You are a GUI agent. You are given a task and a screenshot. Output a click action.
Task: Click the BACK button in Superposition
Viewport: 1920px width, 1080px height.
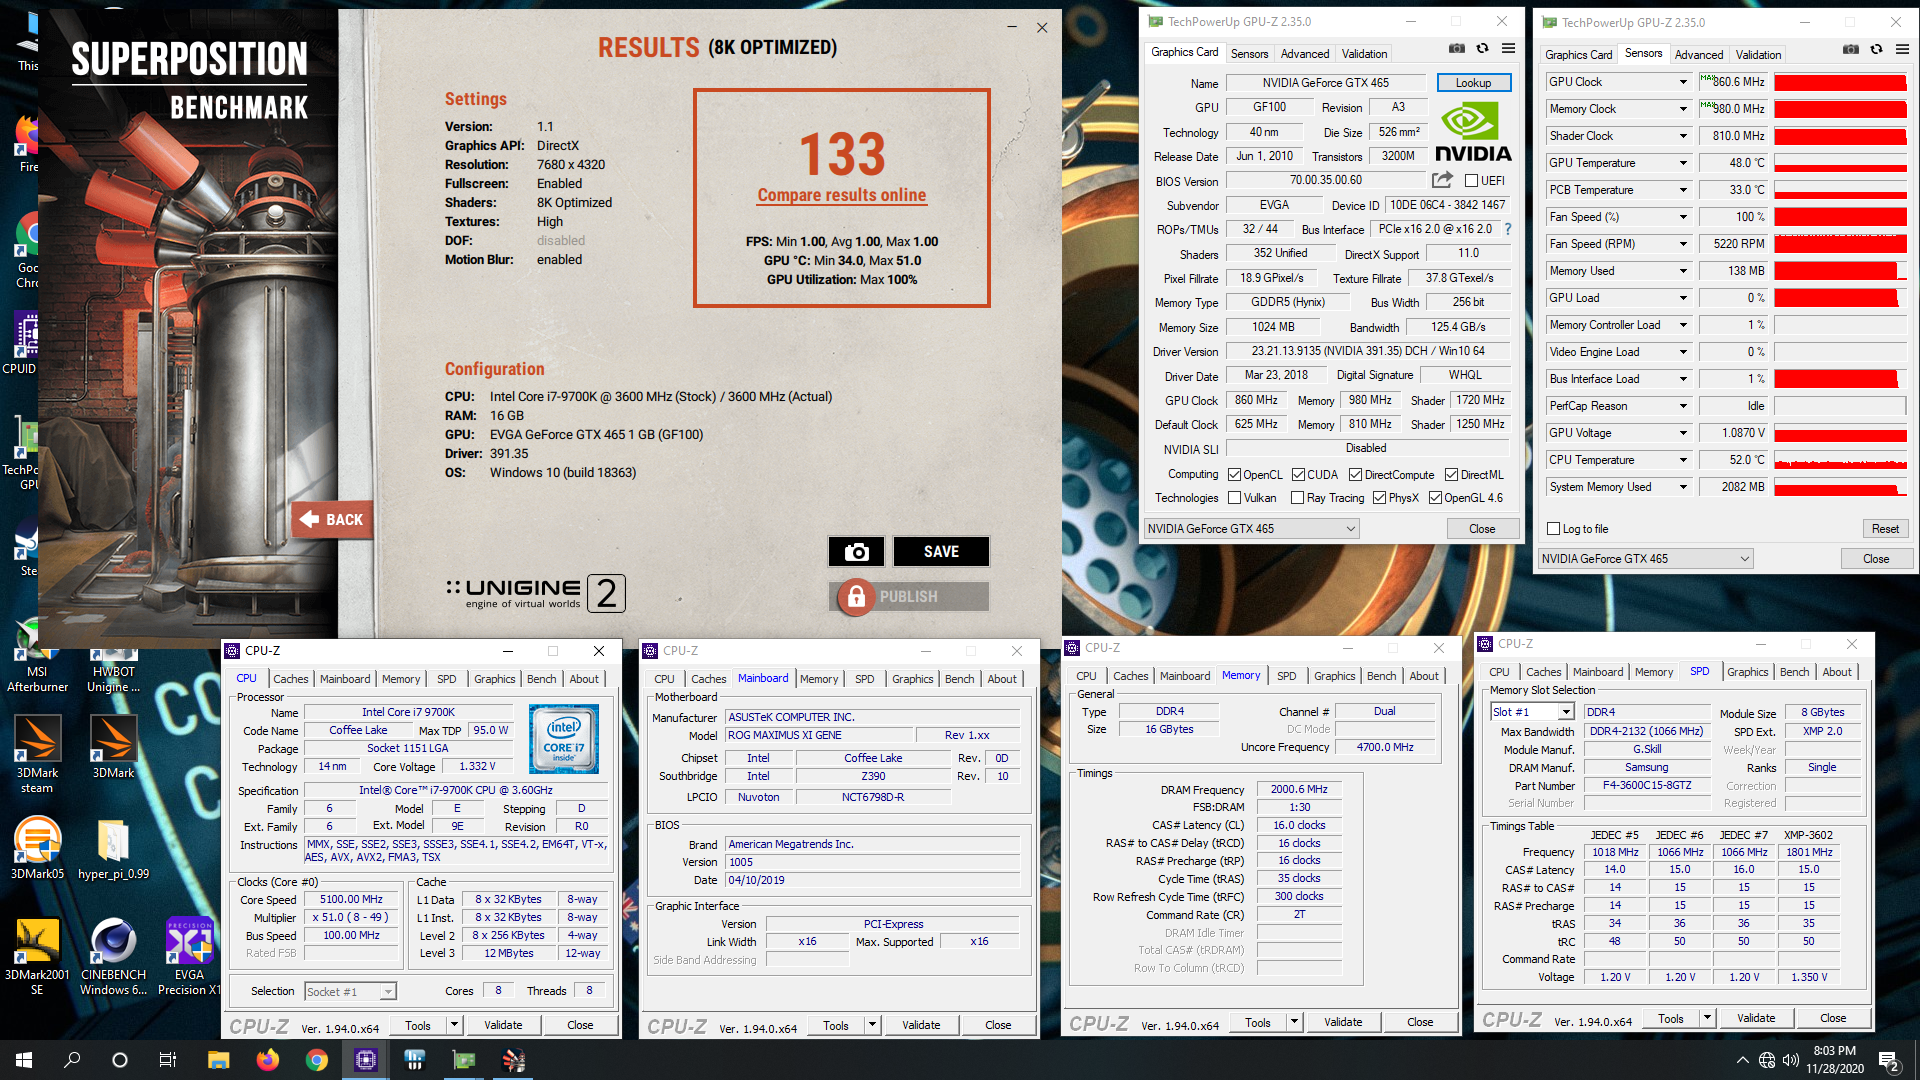[333, 520]
